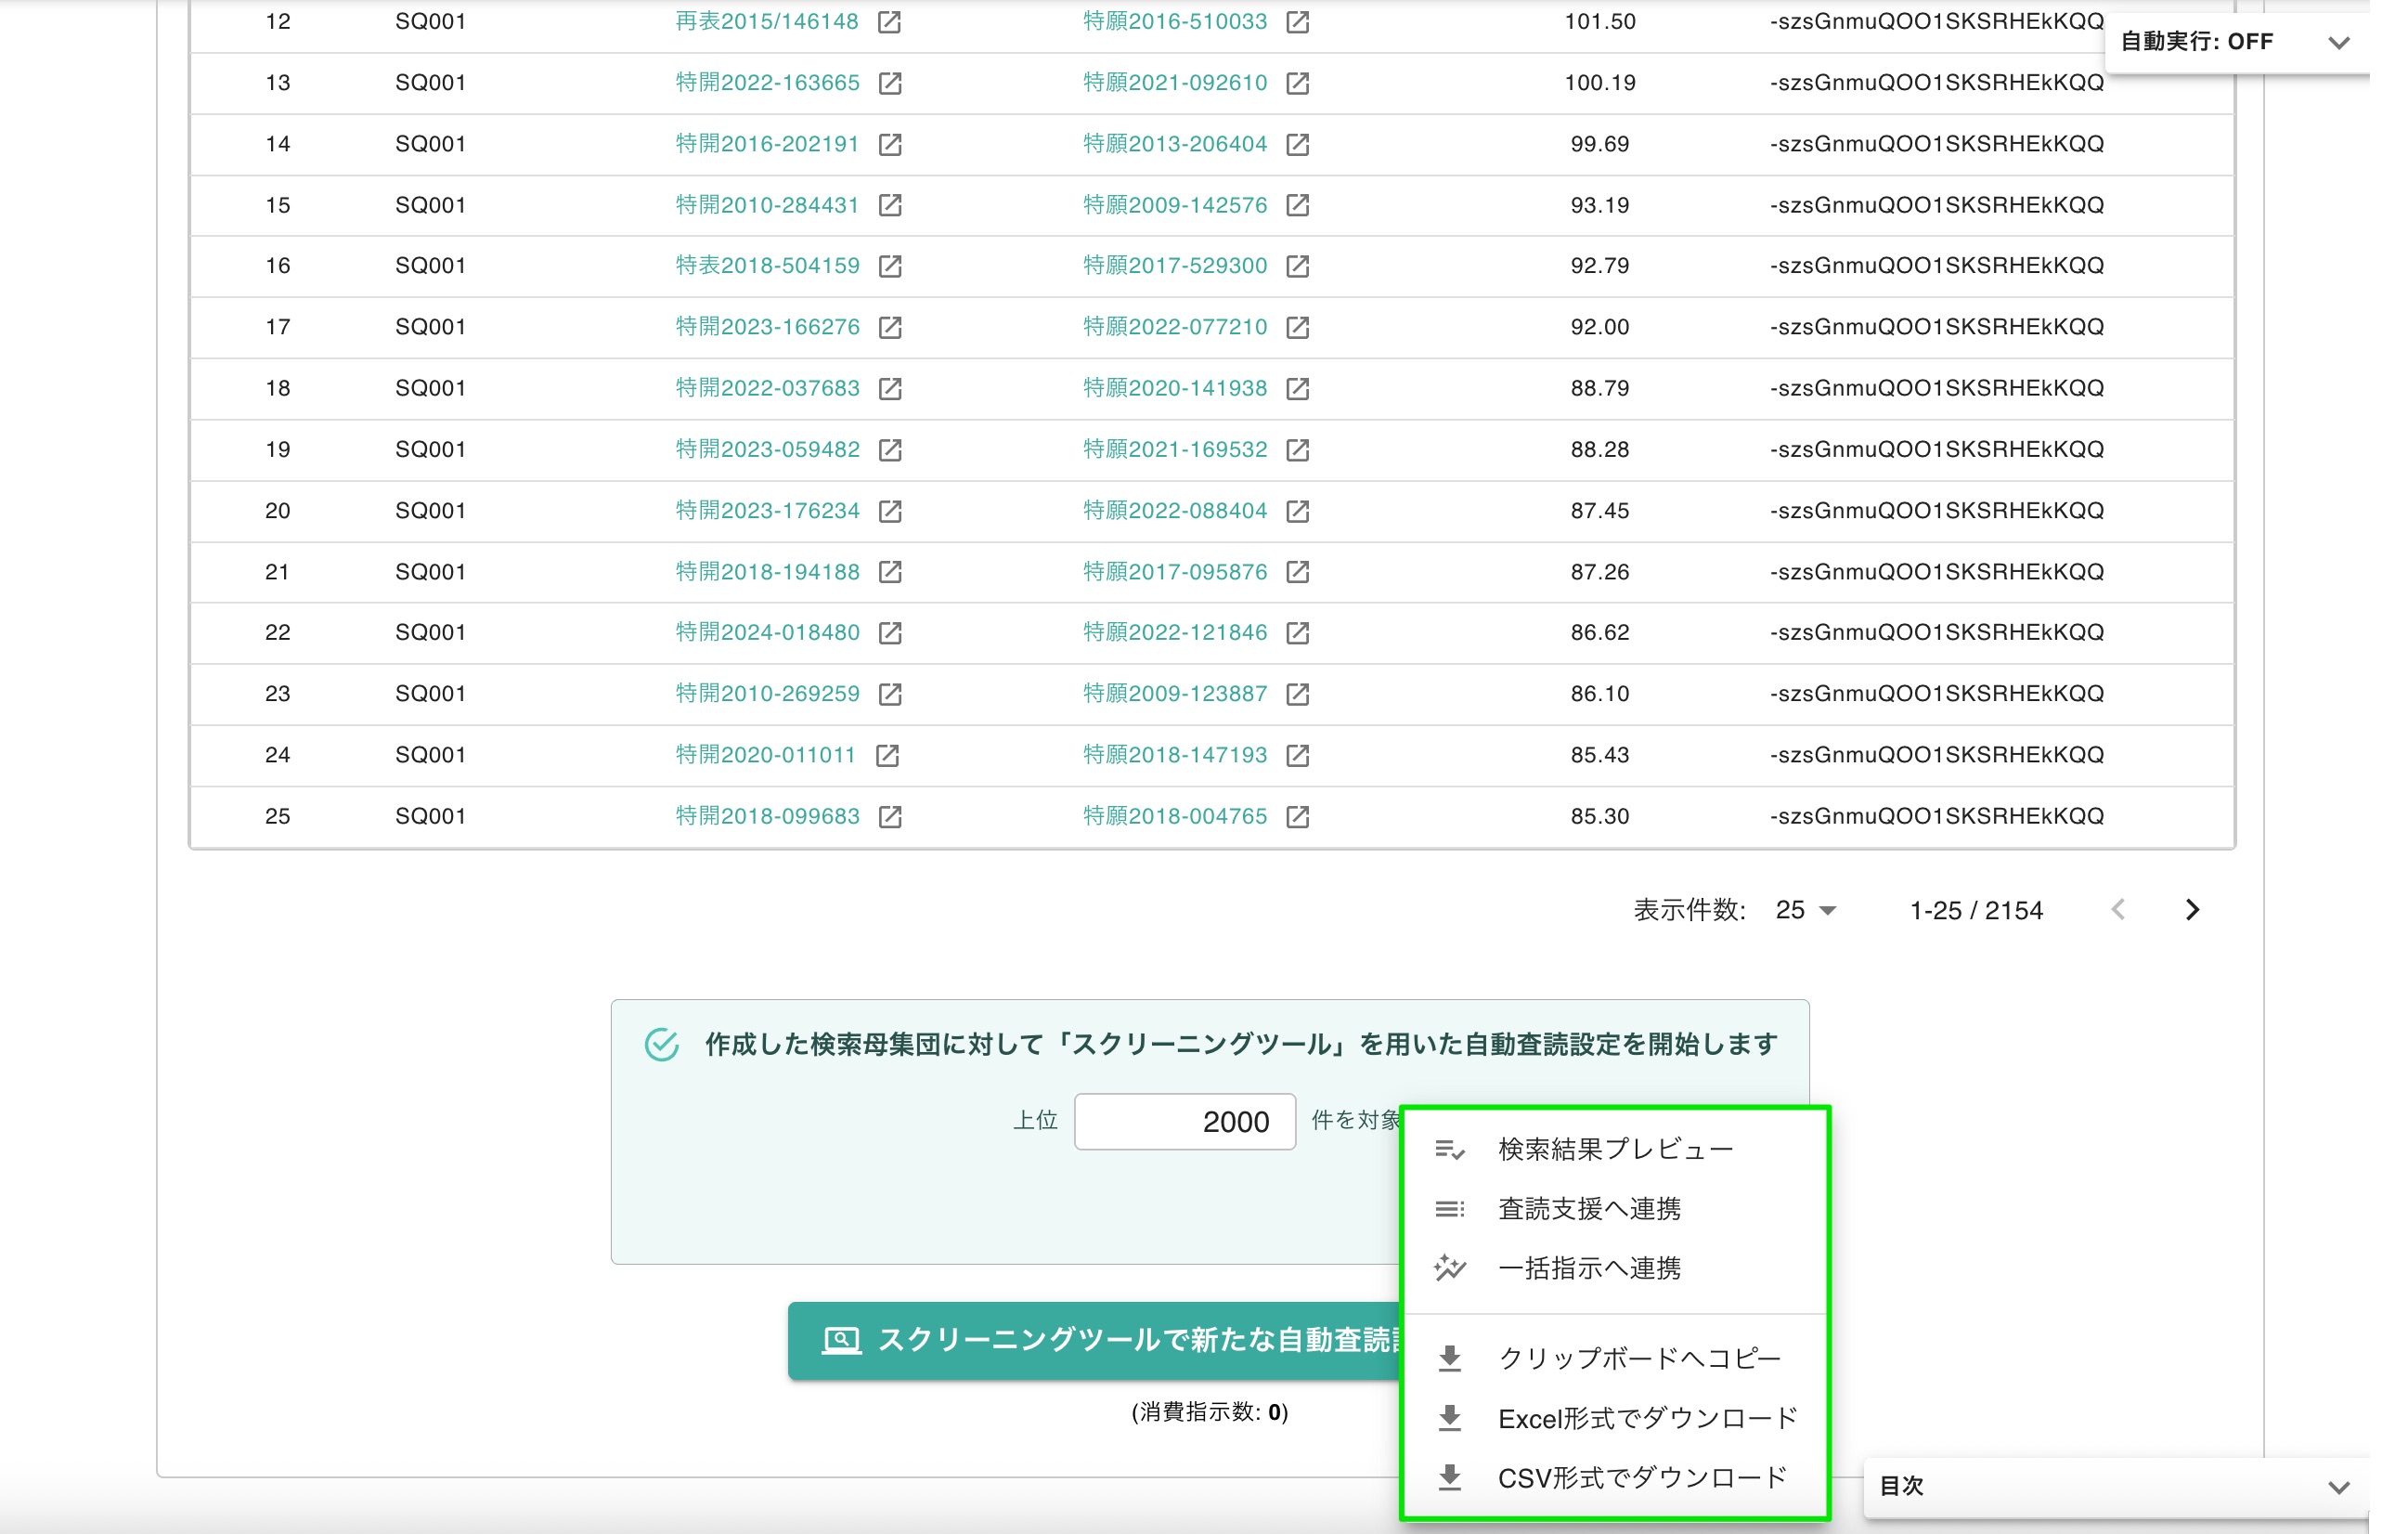2408x1534 pixels.
Task: Open external link icon next to 特開2018-099683
Action: click(x=890, y=817)
